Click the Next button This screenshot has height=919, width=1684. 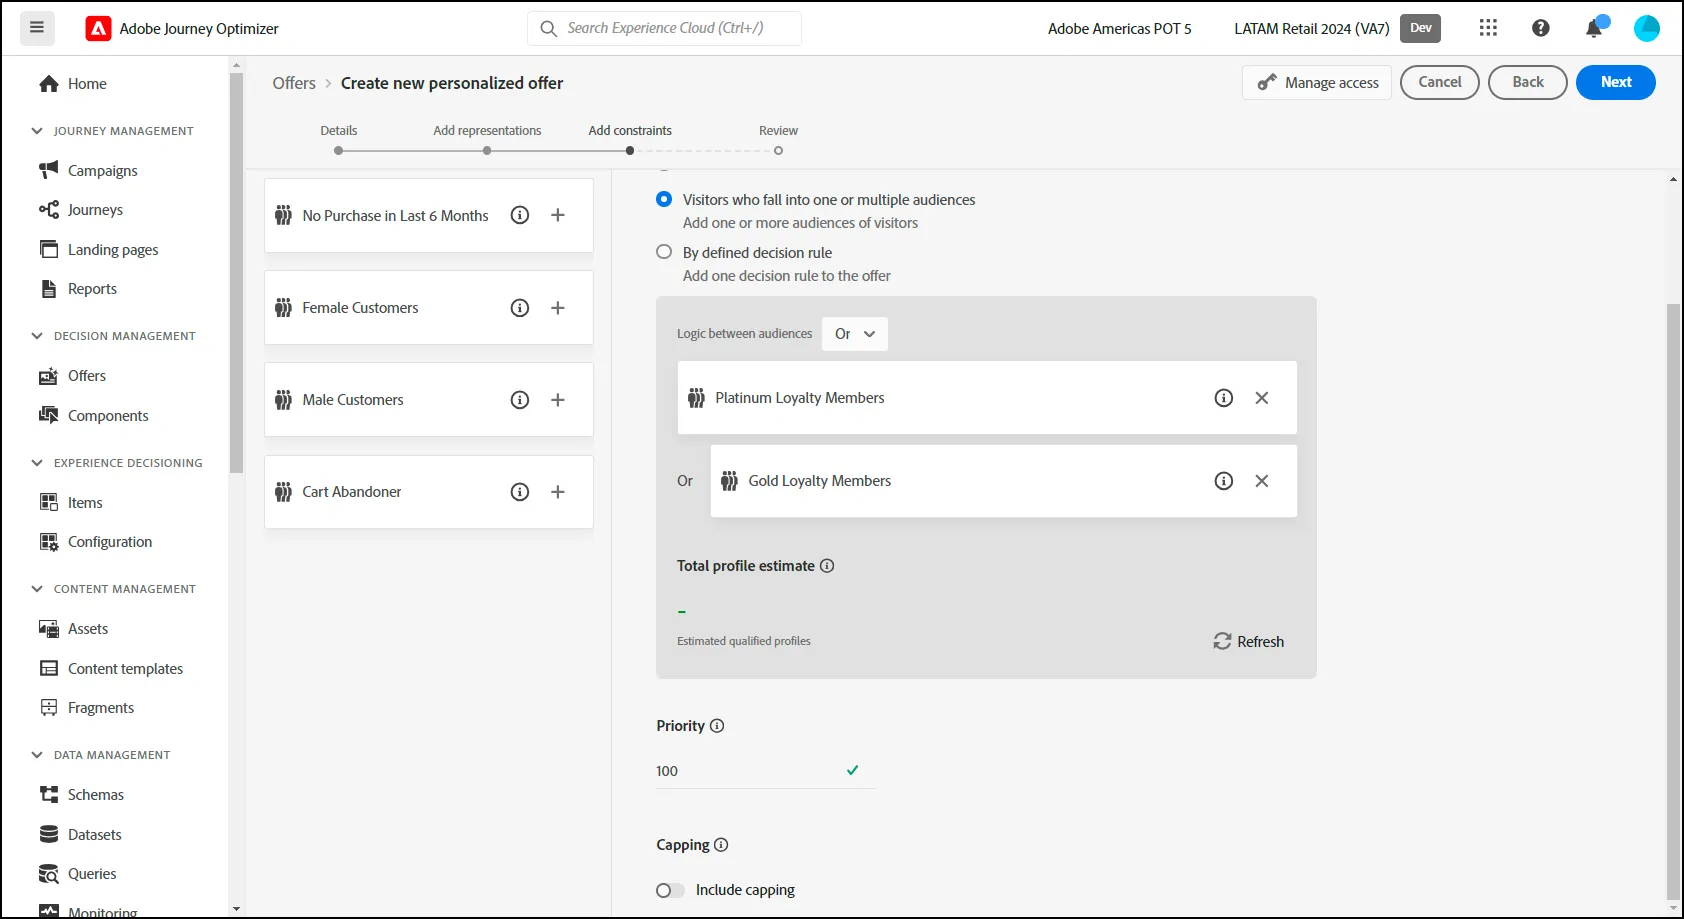click(x=1616, y=82)
